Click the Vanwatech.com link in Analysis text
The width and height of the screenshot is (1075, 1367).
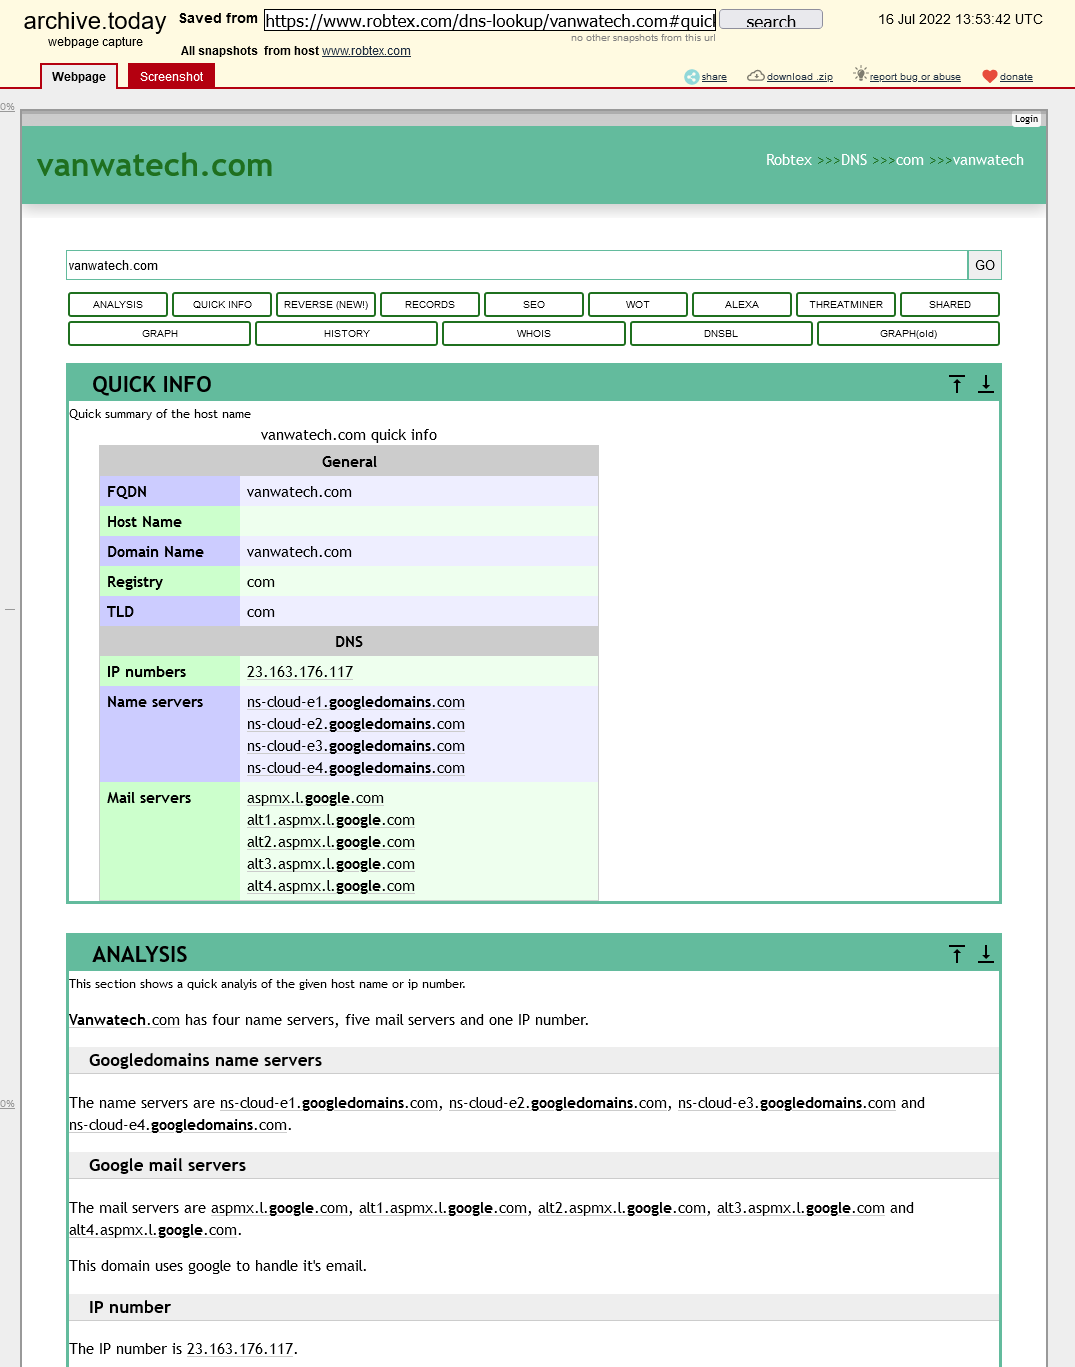point(124,1020)
